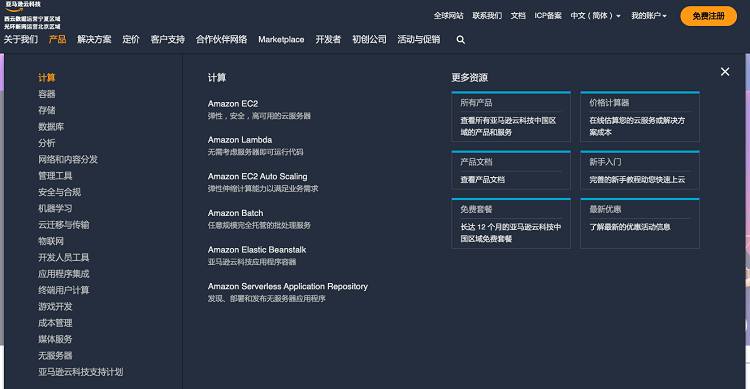Select the 游戏开发 category
This screenshot has width=750, height=389.
click(55, 306)
